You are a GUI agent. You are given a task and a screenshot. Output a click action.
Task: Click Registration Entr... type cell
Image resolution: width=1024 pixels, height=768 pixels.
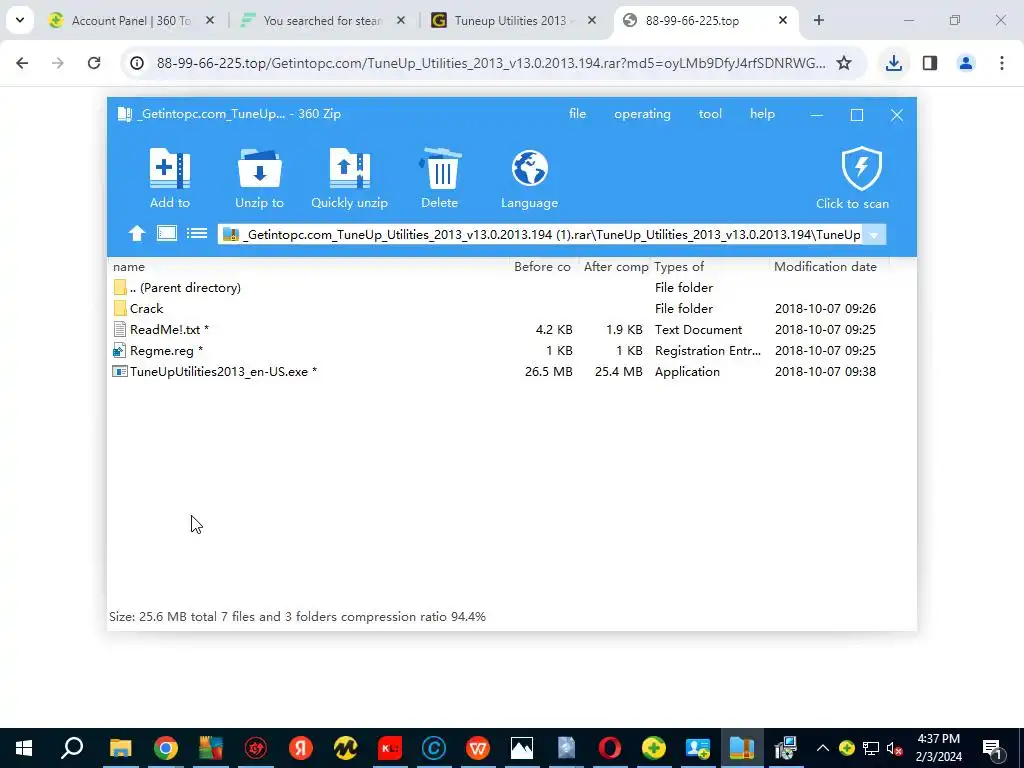pos(708,351)
